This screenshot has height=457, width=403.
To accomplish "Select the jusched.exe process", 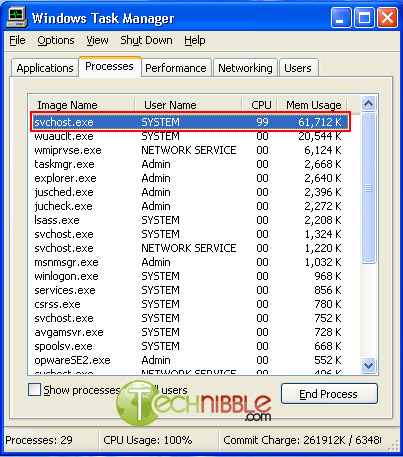I will 190,192.
